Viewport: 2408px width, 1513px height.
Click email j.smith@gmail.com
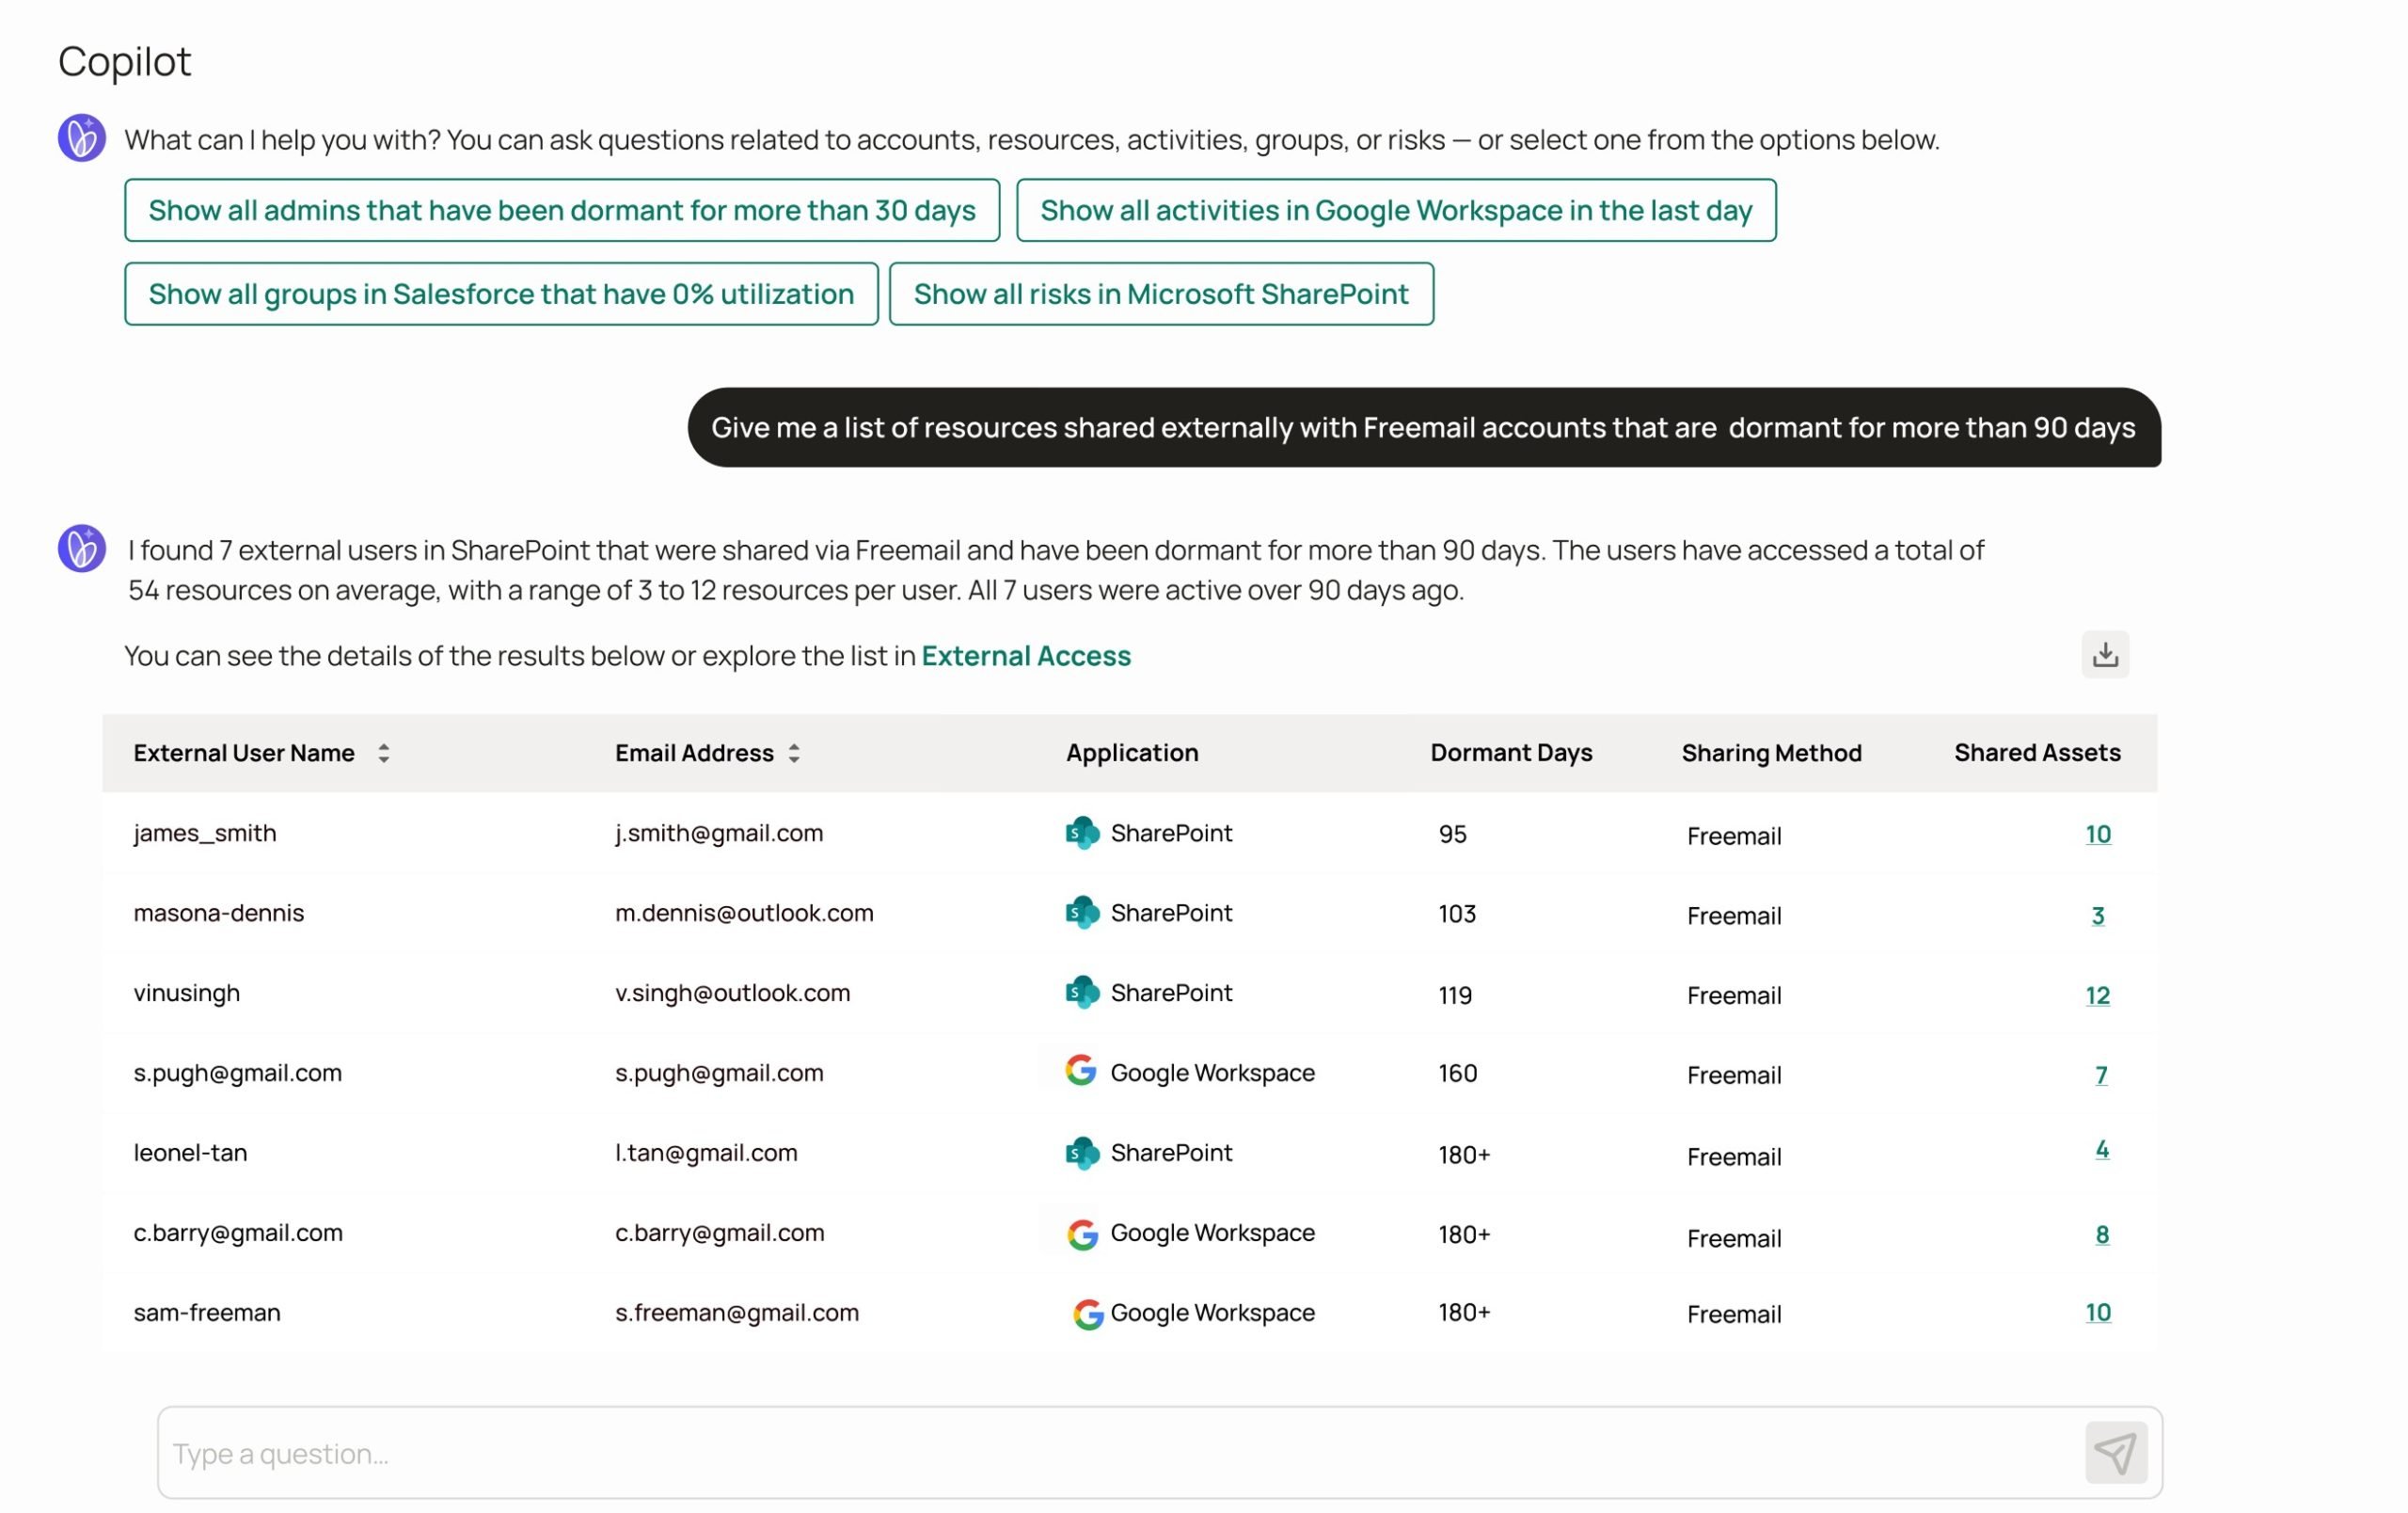click(x=718, y=833)
